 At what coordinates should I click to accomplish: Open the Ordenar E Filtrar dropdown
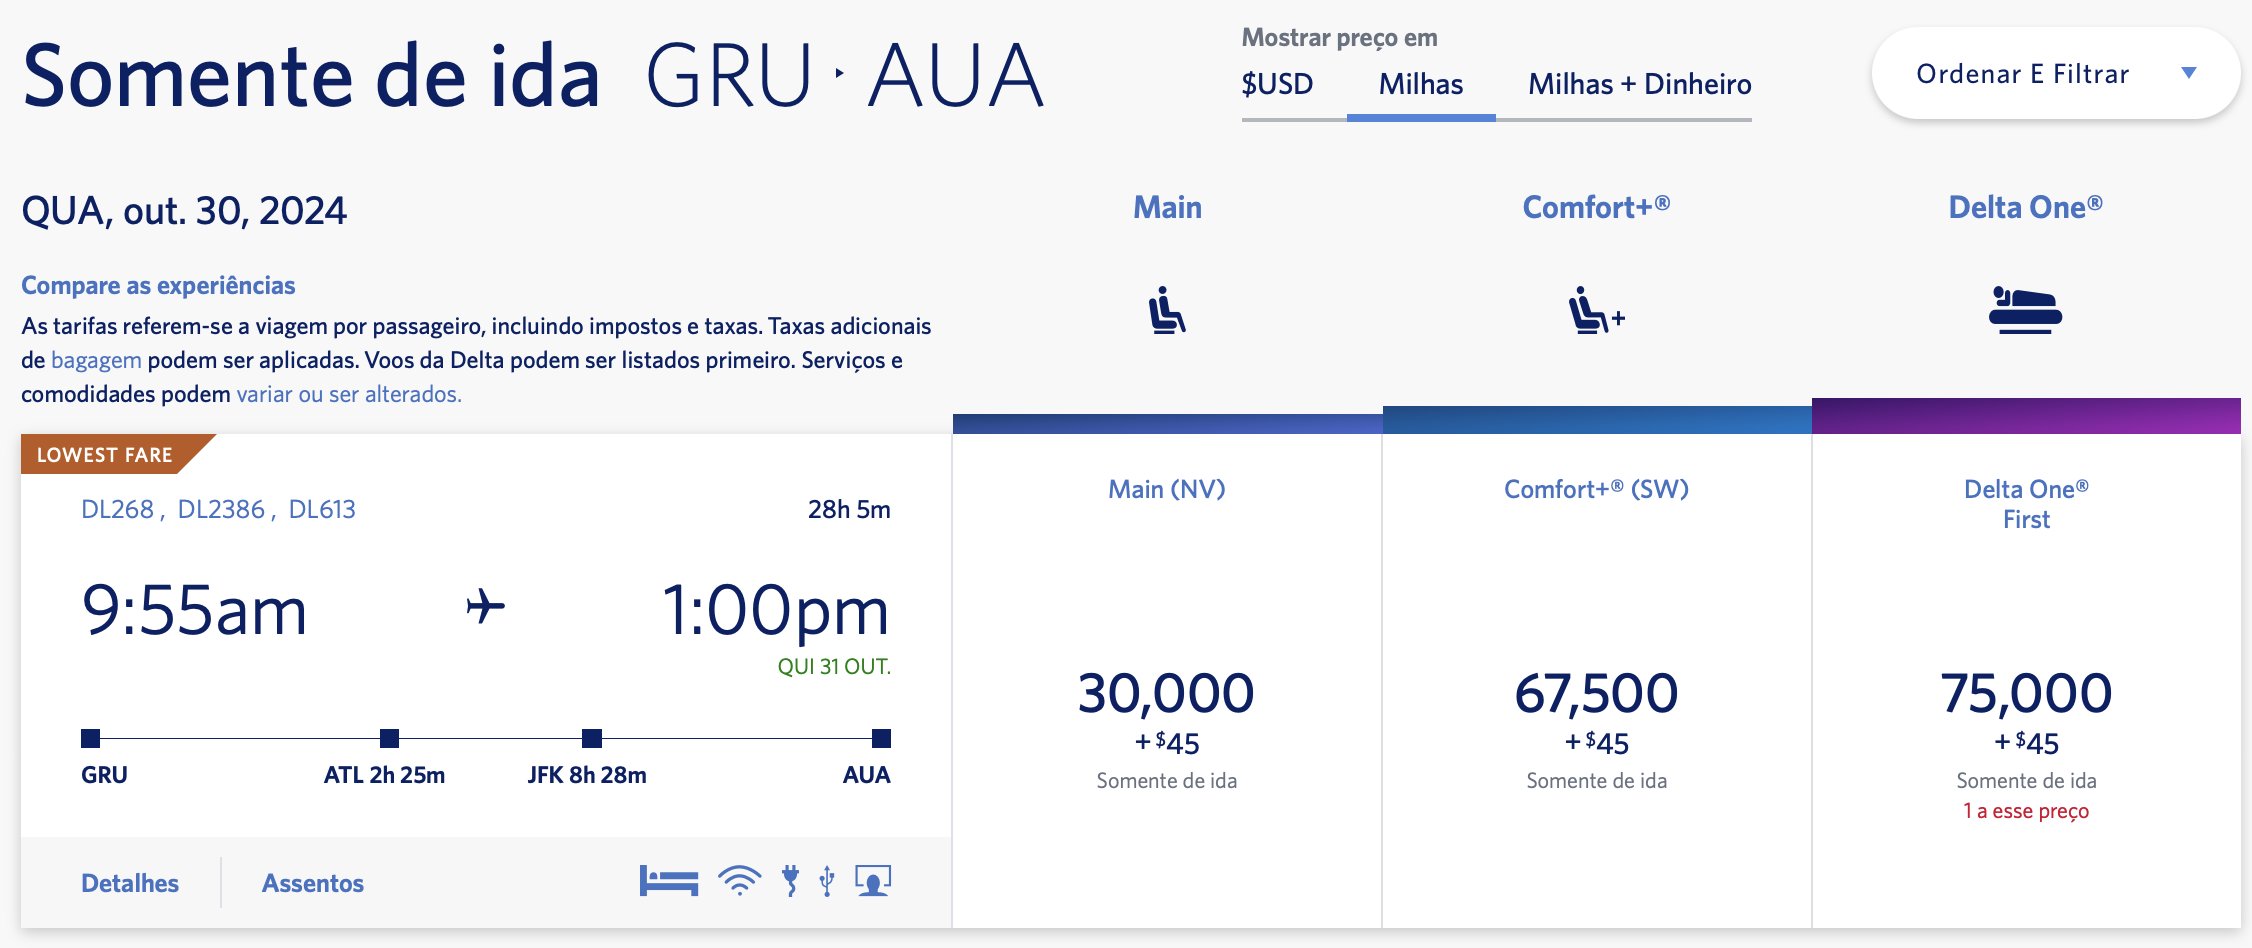(2055, 73)
